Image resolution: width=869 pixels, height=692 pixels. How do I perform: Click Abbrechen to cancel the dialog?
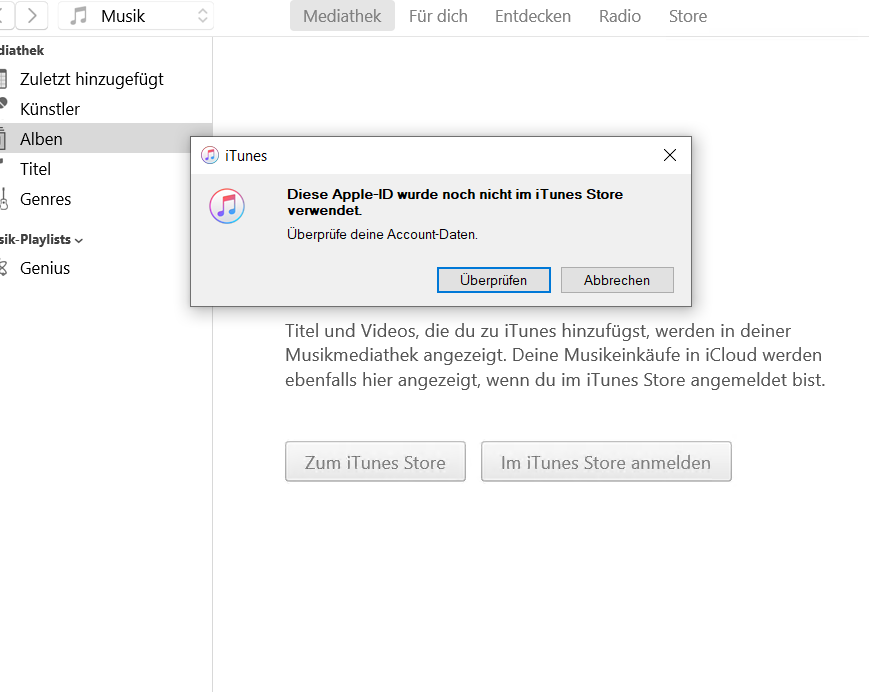click(x=617, y=280)
